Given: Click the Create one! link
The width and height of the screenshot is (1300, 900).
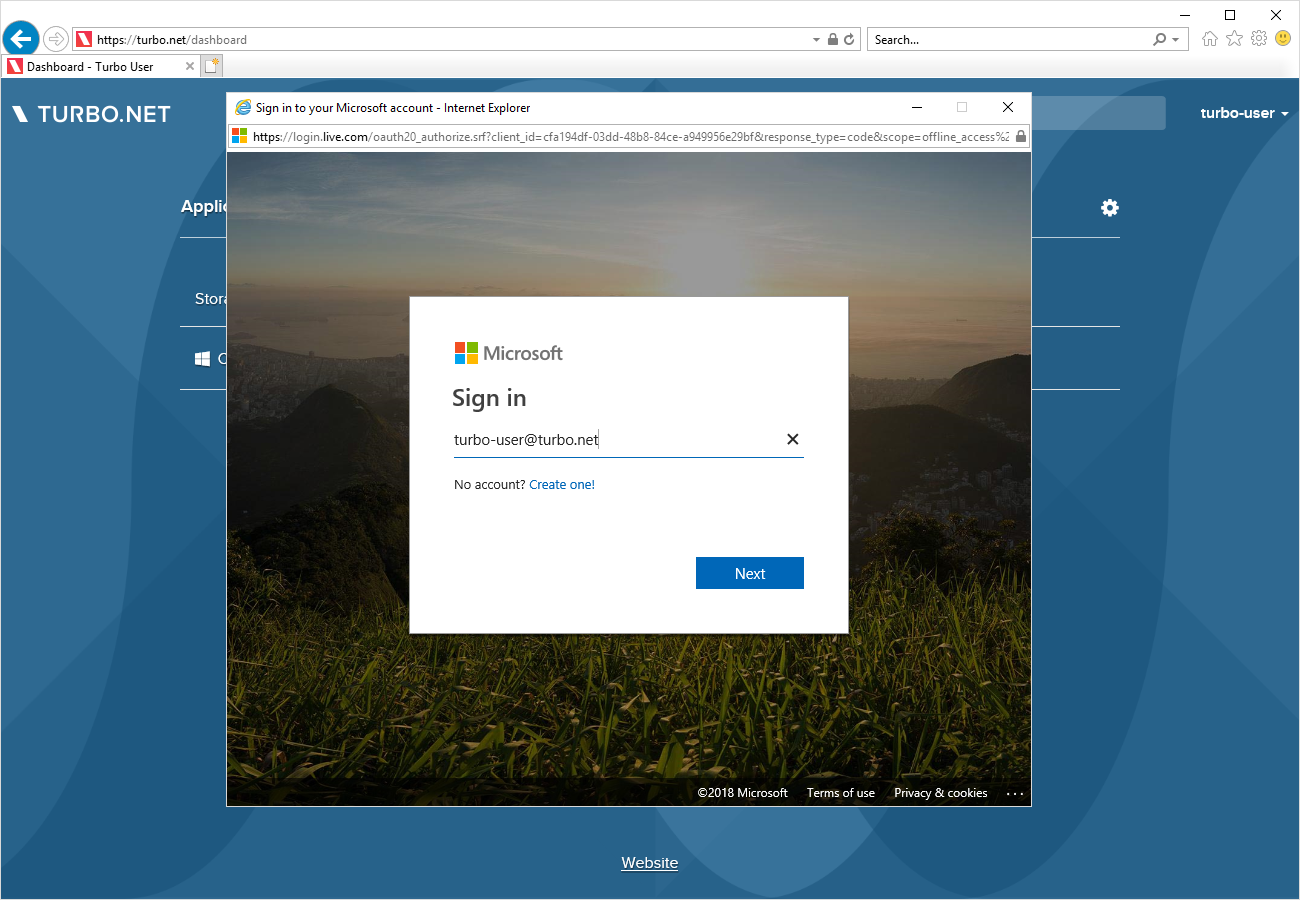Looking at the screenshot, I should [561, 484].
